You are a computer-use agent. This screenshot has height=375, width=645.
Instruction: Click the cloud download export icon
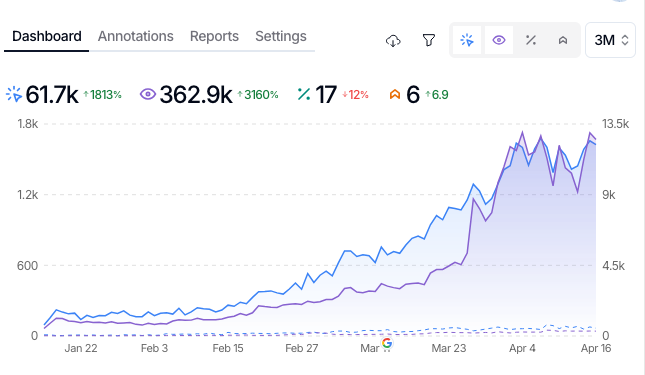click(x=393, y=40)
